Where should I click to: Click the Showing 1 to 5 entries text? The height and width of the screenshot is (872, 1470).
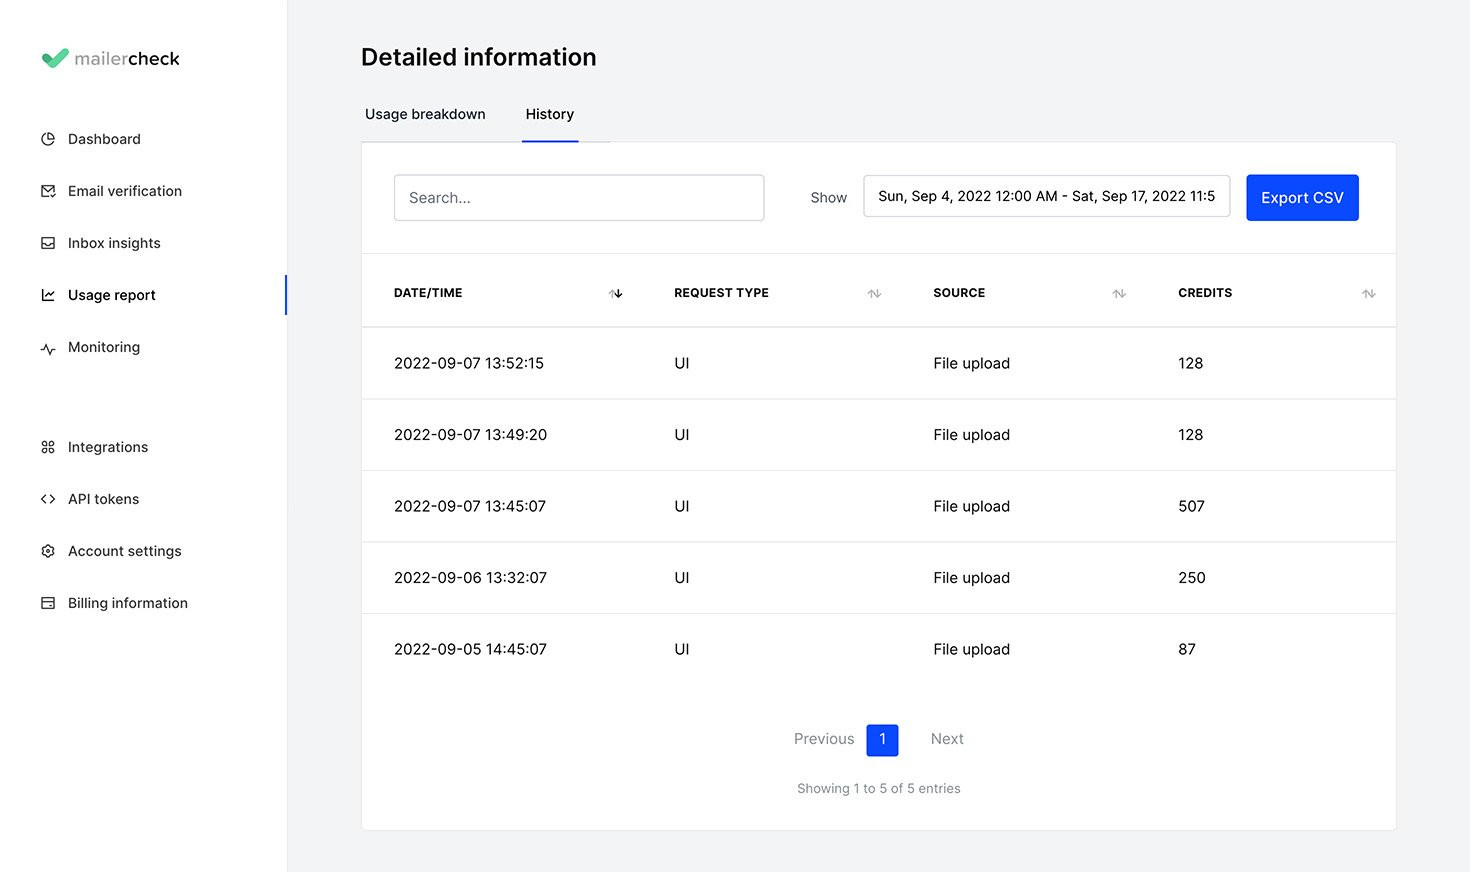[879, 789]
